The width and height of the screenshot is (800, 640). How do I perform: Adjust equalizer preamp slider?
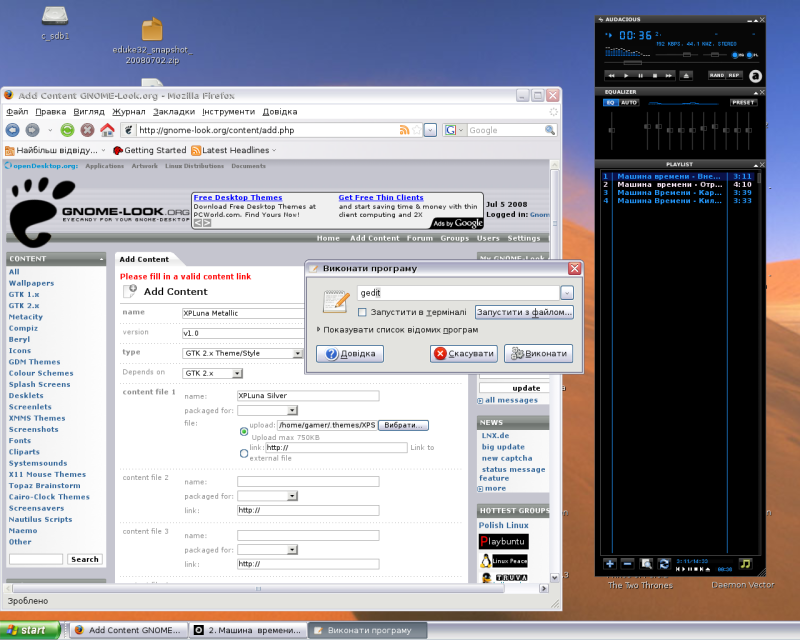click(x=611, y=131)
